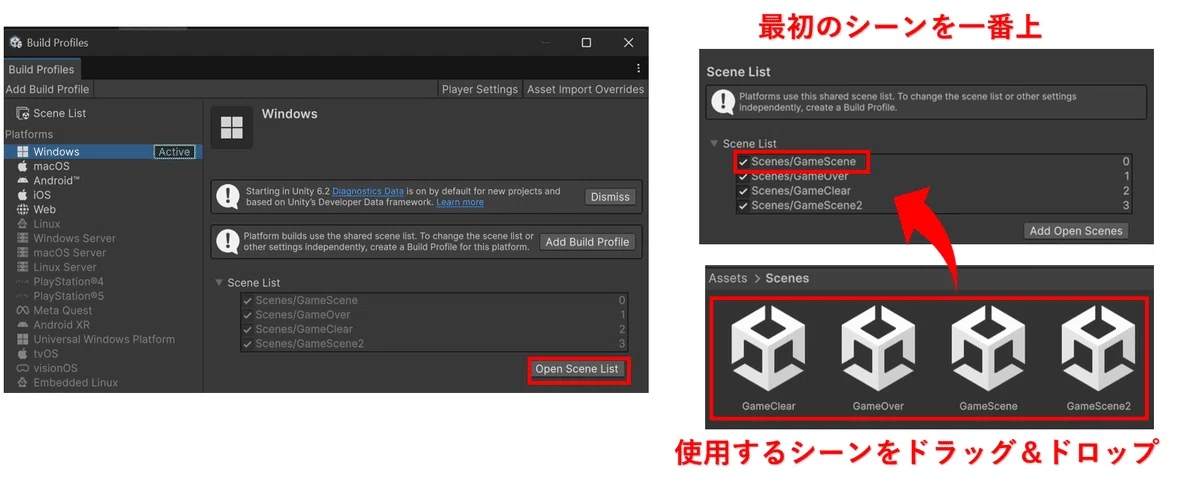Maximize the Build Profiles window
The width and height of the screenshot is (1200, 479).
tap(586, 43)
